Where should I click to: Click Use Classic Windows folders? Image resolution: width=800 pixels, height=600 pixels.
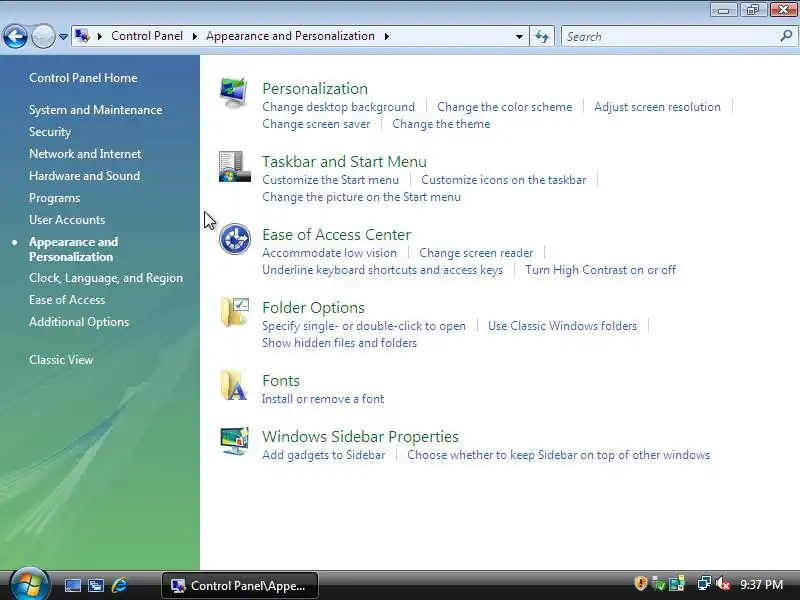[562, 326]
